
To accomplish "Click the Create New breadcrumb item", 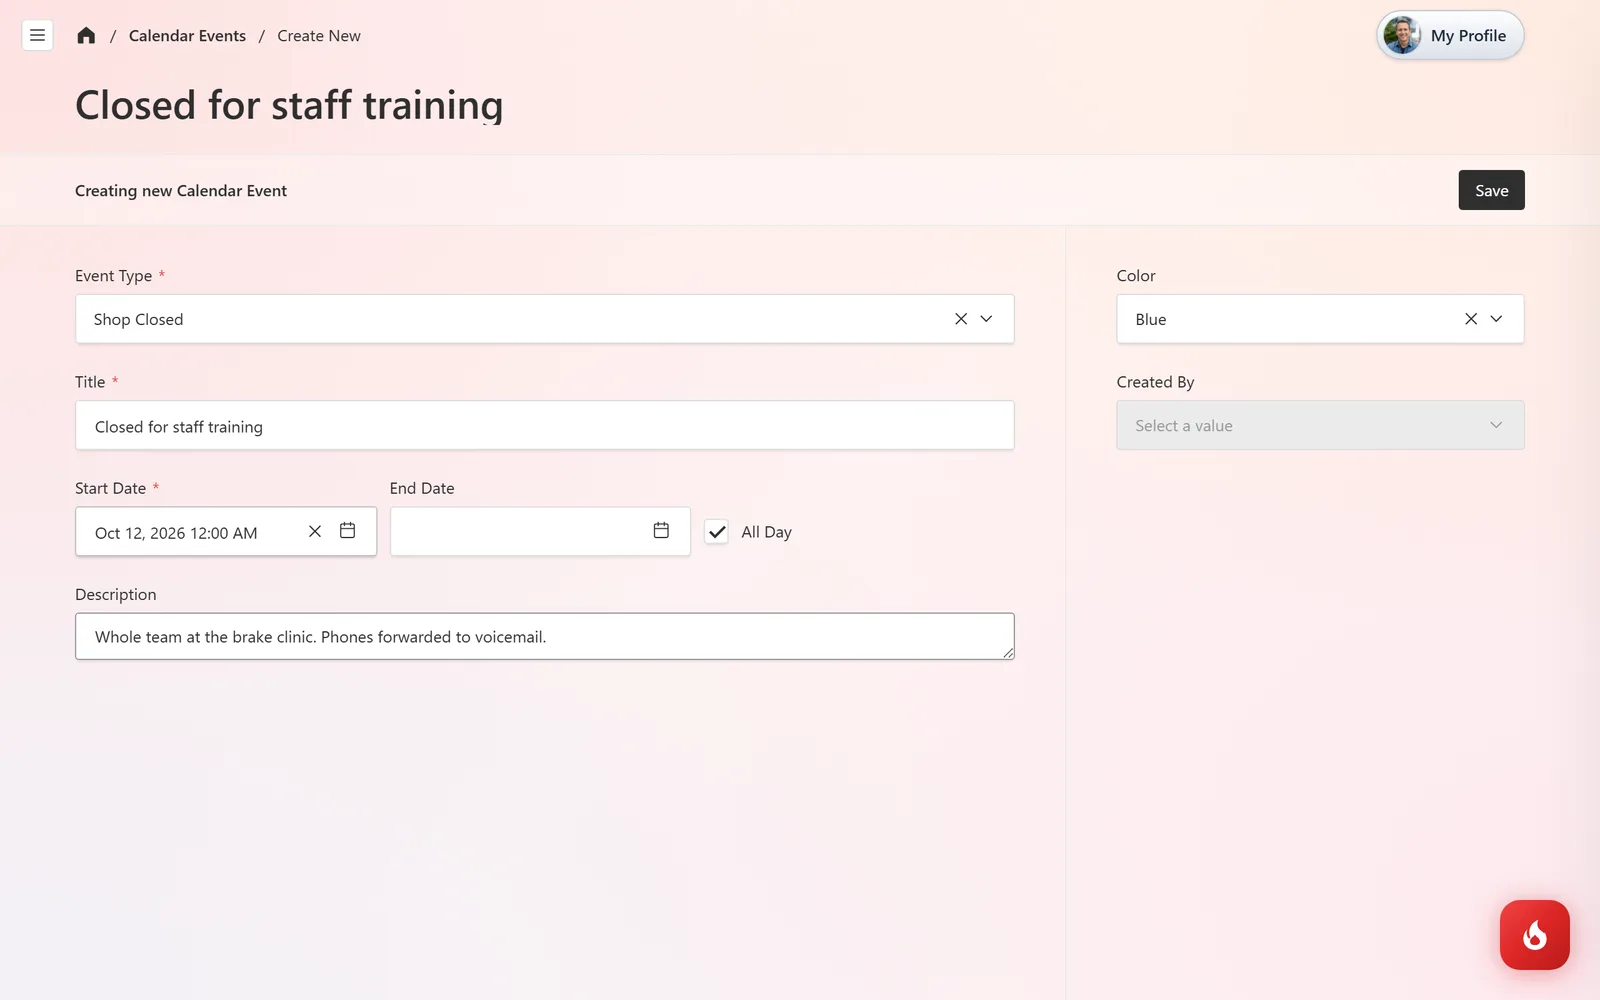I will coord(319,36).
